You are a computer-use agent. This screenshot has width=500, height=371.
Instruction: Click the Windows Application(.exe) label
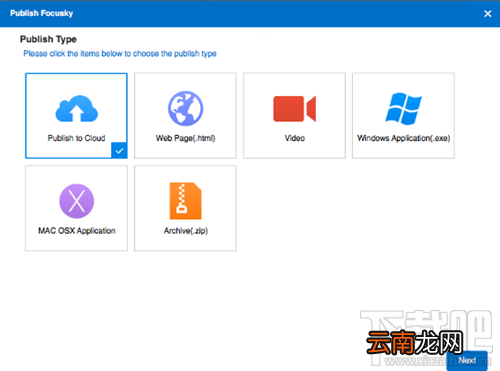tap(403, 138)
